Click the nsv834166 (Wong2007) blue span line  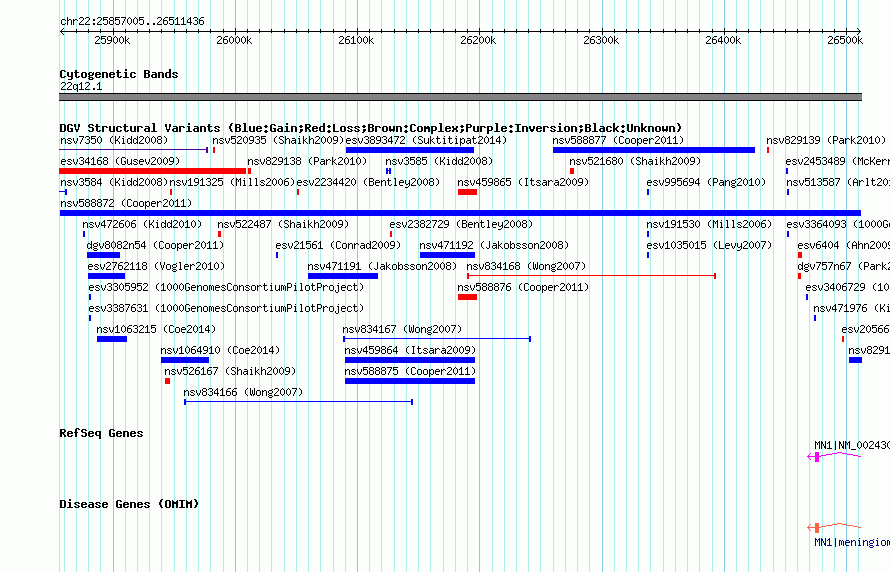(x=299, y=402)
